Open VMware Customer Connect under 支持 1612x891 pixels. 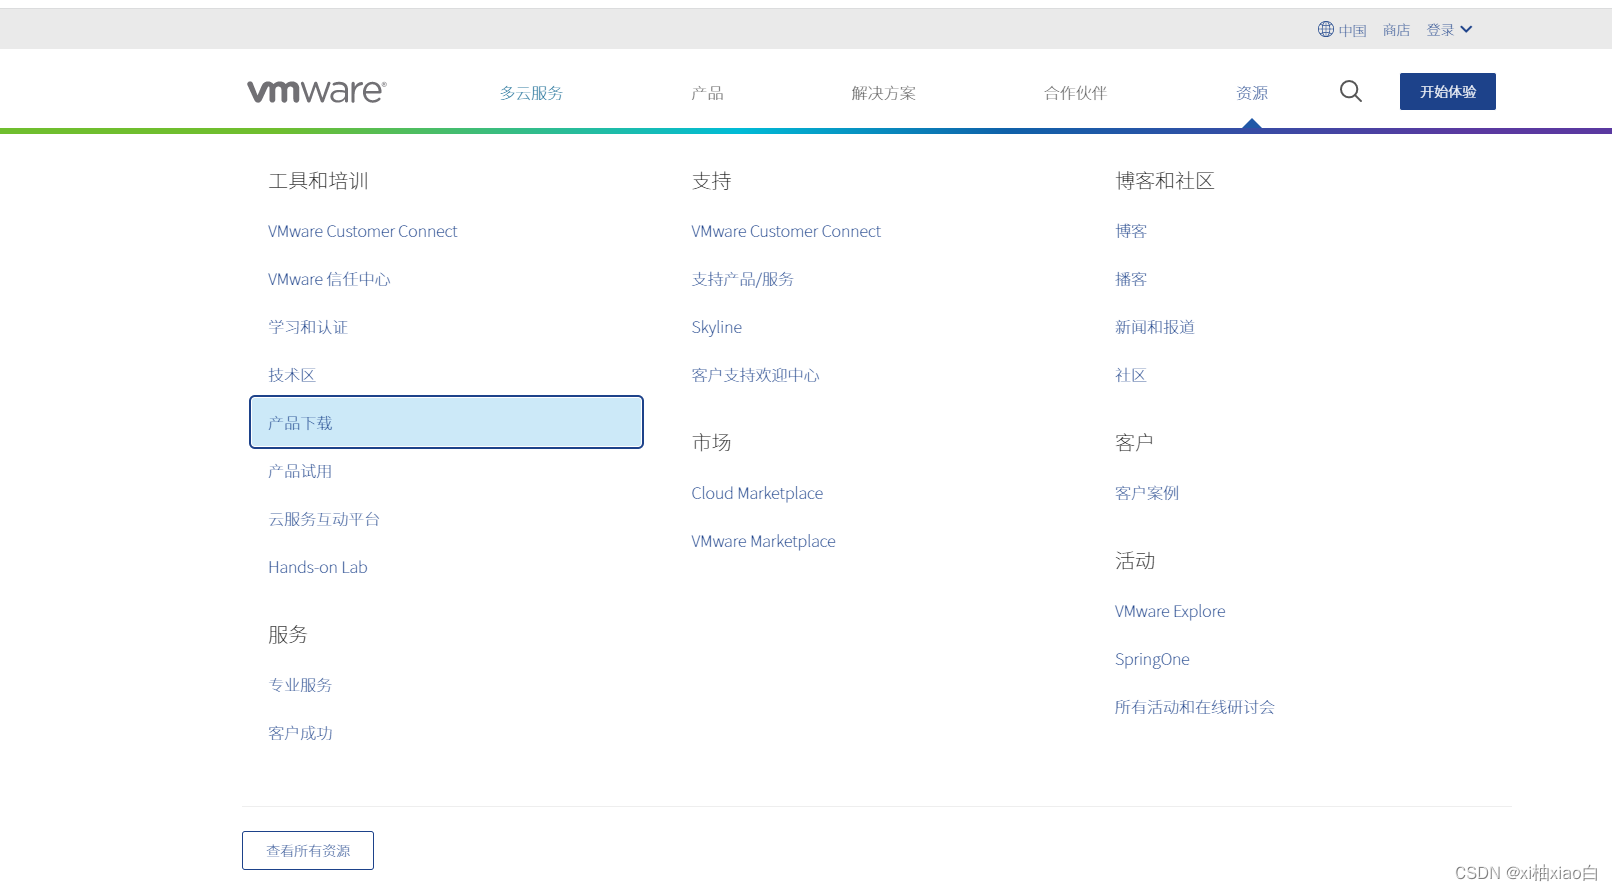(786, 231)
